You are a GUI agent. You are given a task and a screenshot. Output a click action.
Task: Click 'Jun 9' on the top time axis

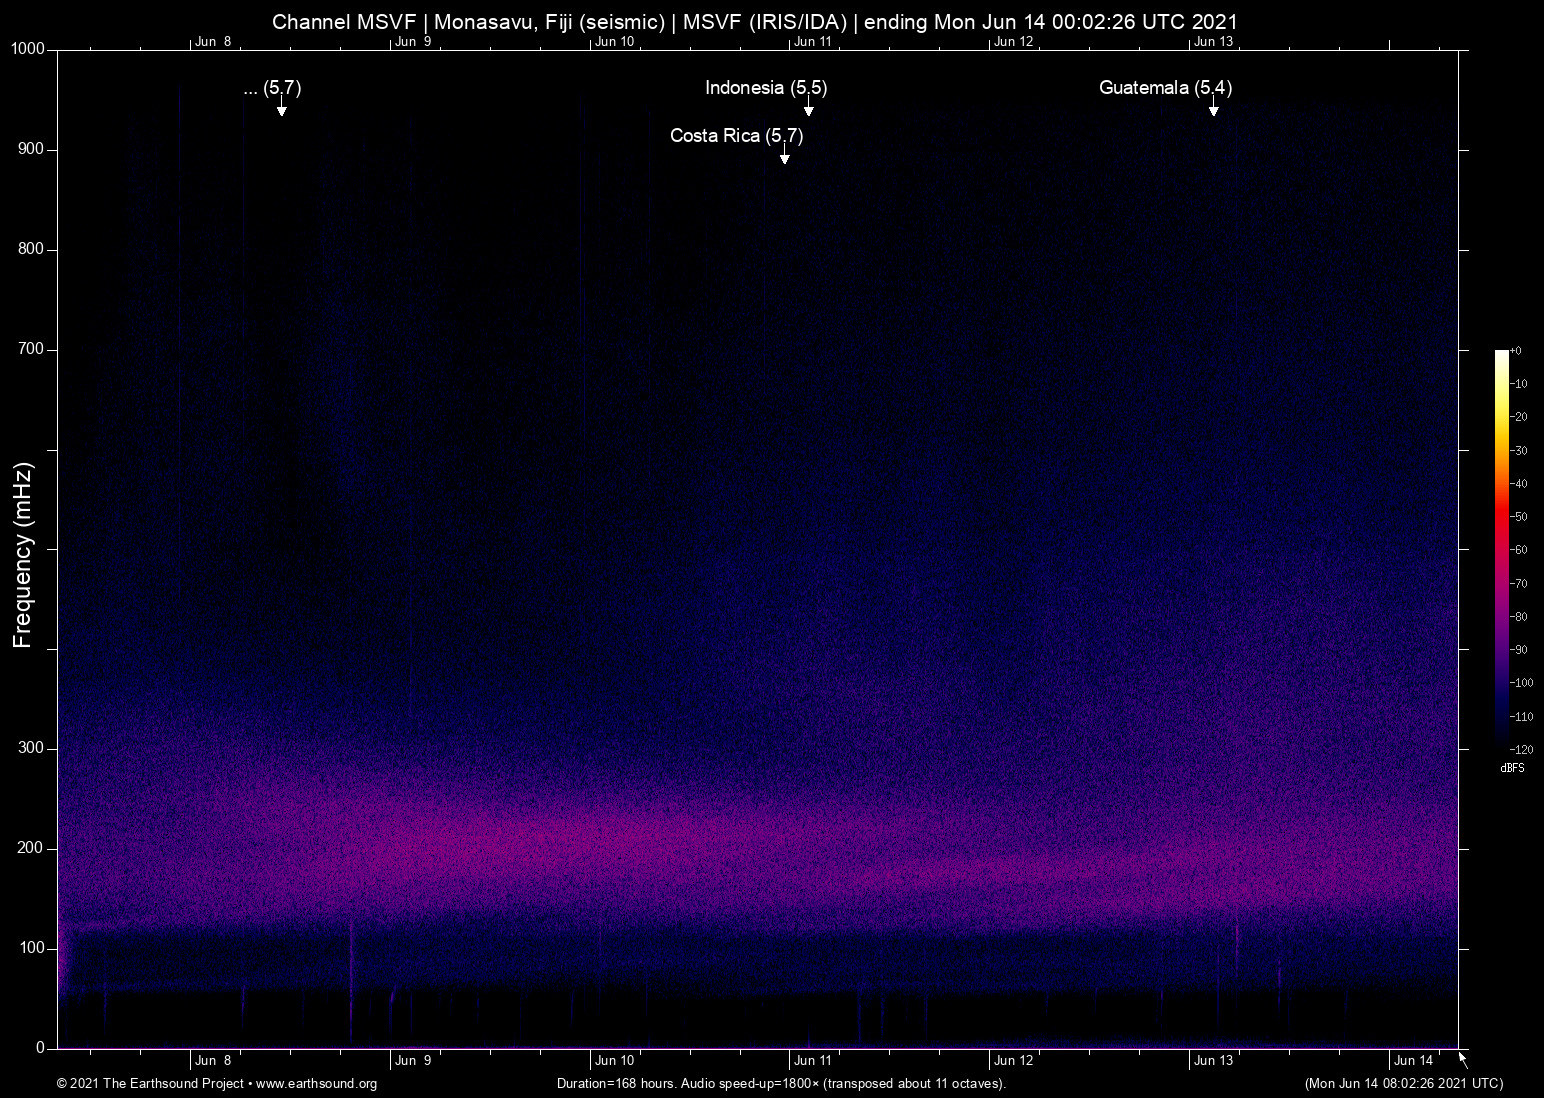click(x=413, y=42)
